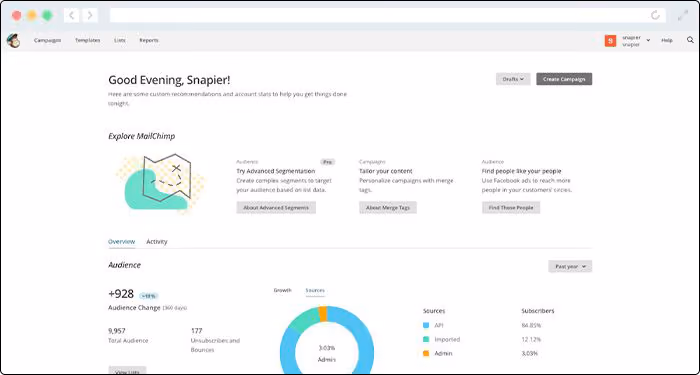Image resolution: width=700 pixels, height=375 pixels.
Task: Switch to the Activity tab
Action: coord(157,242)
